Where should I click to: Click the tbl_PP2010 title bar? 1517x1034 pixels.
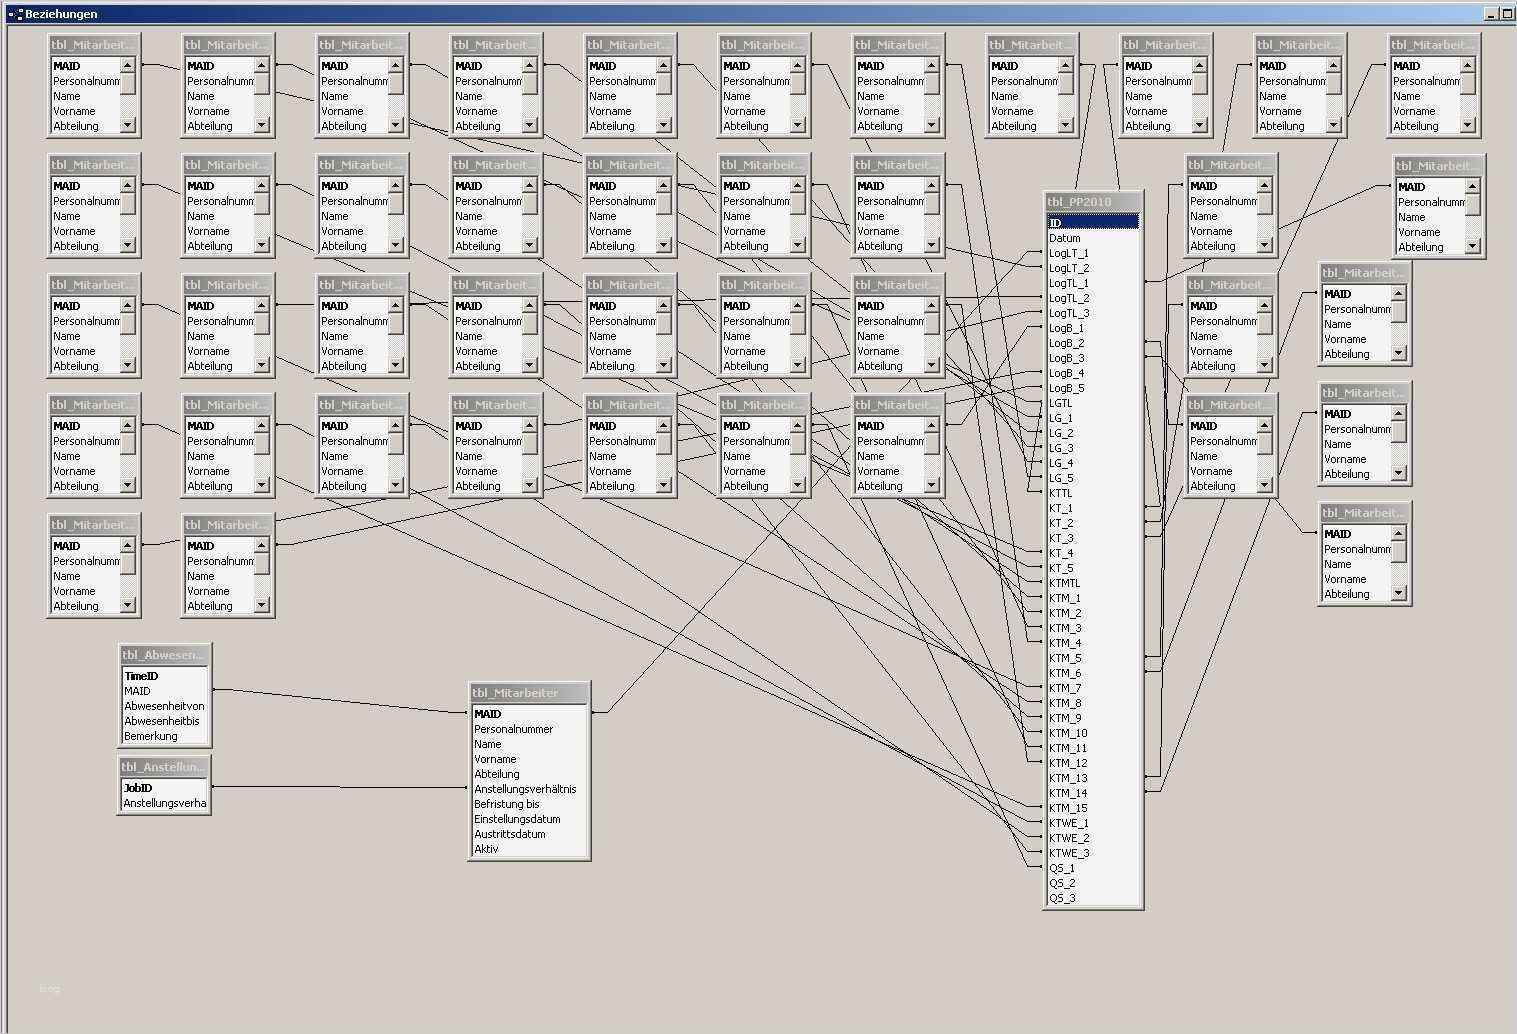[x=1090, y=201]
